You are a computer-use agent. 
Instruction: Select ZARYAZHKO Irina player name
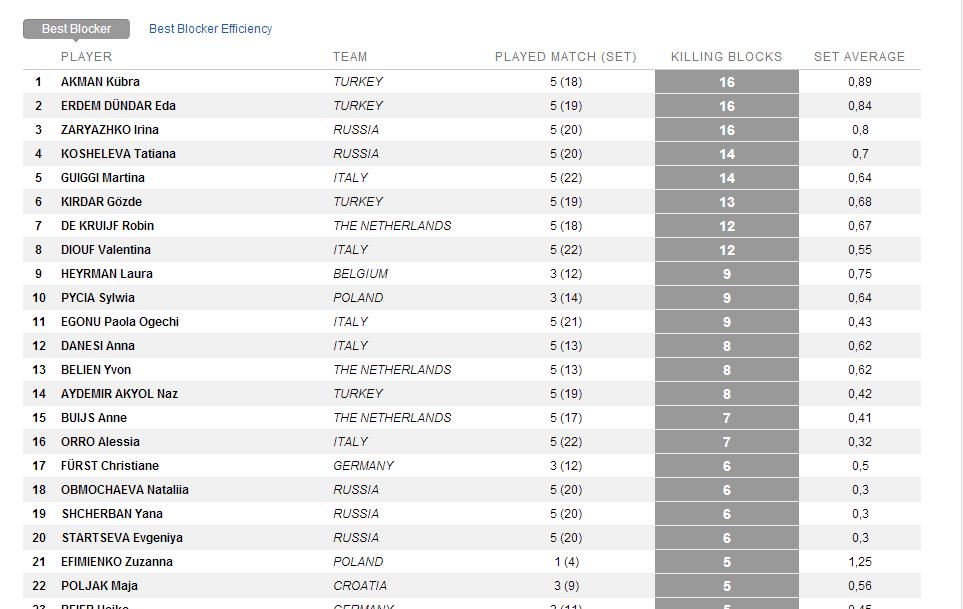(x=109, y=130)
